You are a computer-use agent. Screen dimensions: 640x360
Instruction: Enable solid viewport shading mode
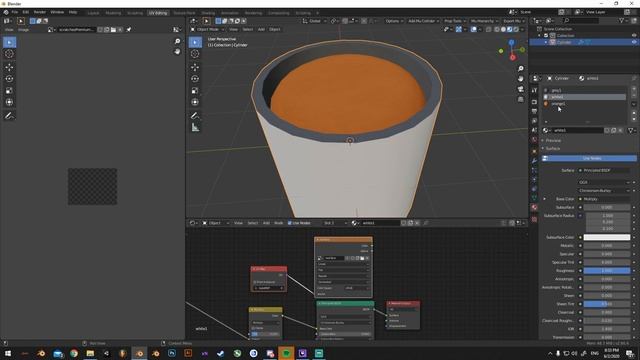pos(503,29)
